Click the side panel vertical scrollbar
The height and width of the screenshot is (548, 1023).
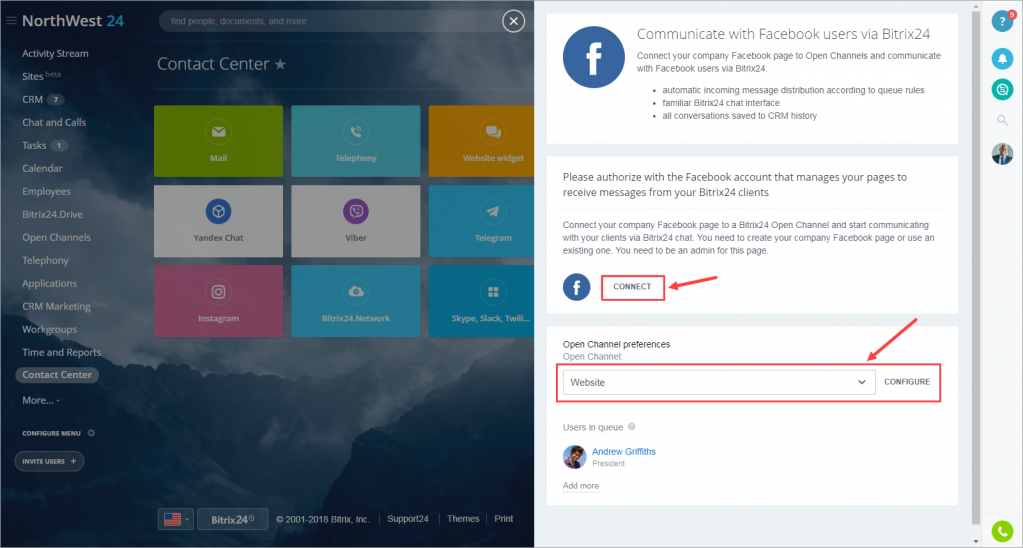coord(976,267)
